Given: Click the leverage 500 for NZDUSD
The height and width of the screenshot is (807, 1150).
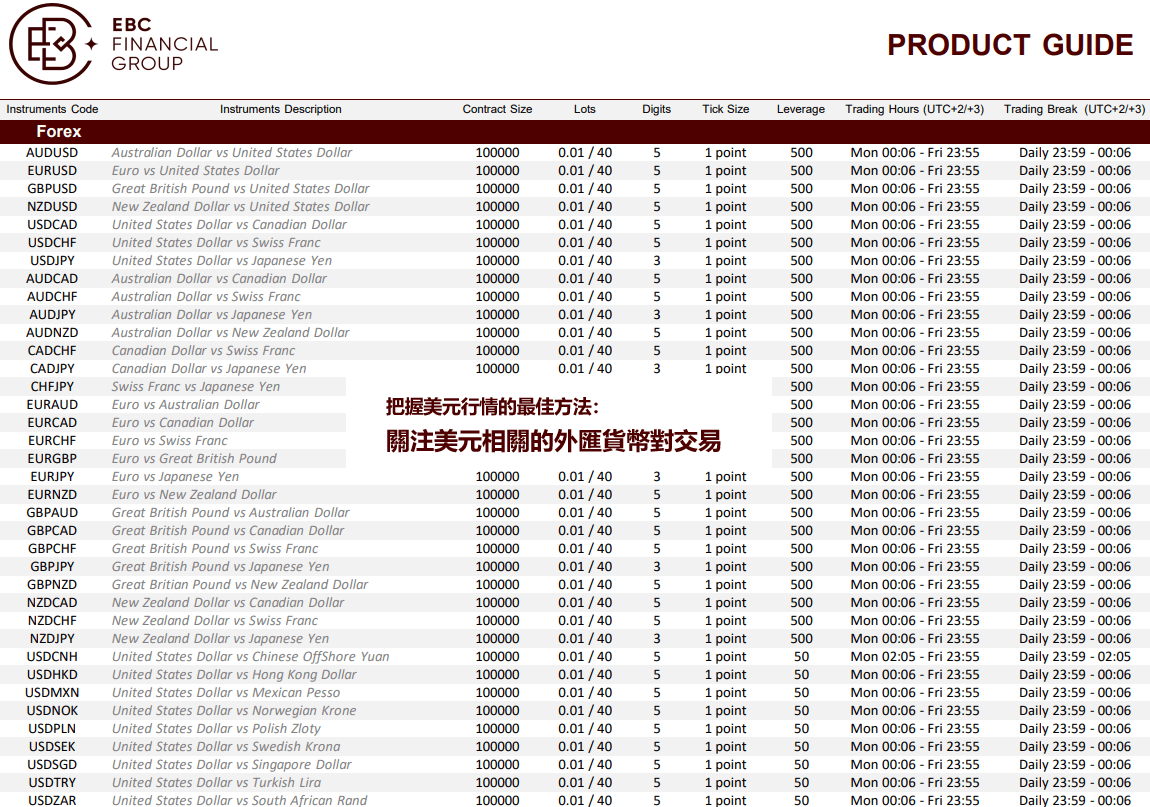Looking at the screenshot, I should tap(801, 207).
